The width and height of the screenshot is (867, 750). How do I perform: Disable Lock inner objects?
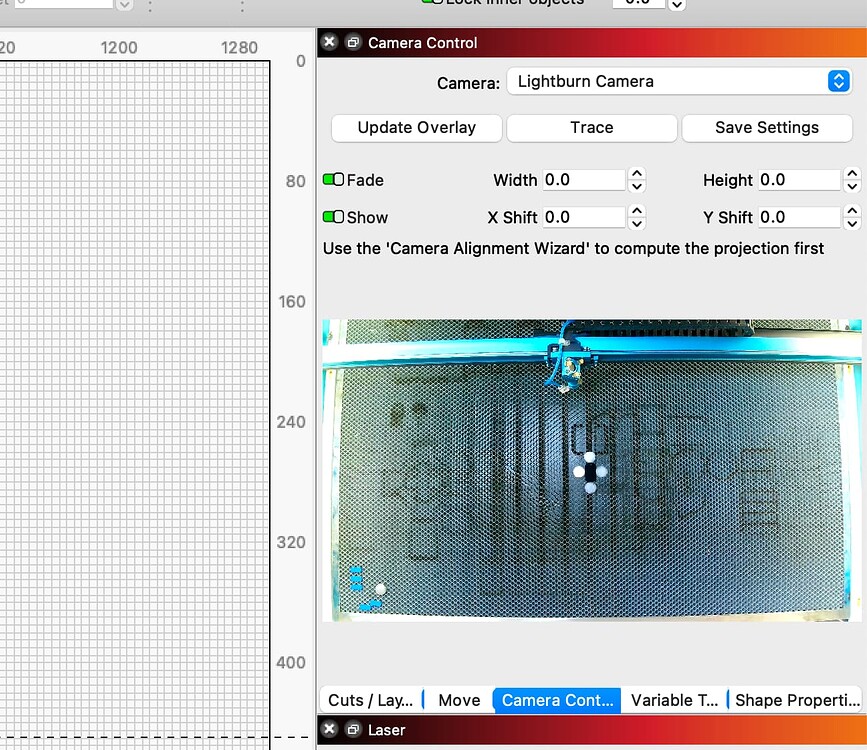(x=434, y=2)
